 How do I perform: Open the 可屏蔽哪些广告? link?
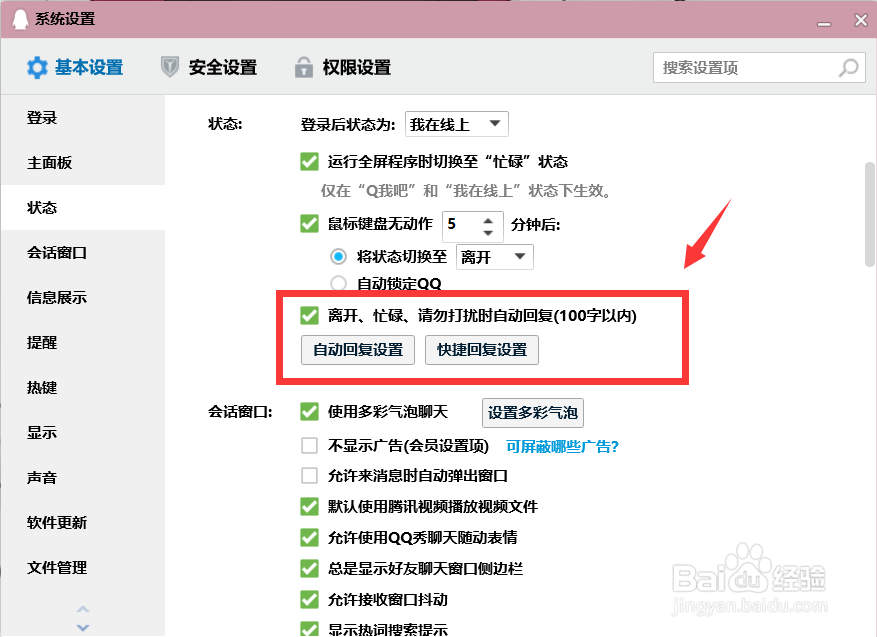click(561, 445)
